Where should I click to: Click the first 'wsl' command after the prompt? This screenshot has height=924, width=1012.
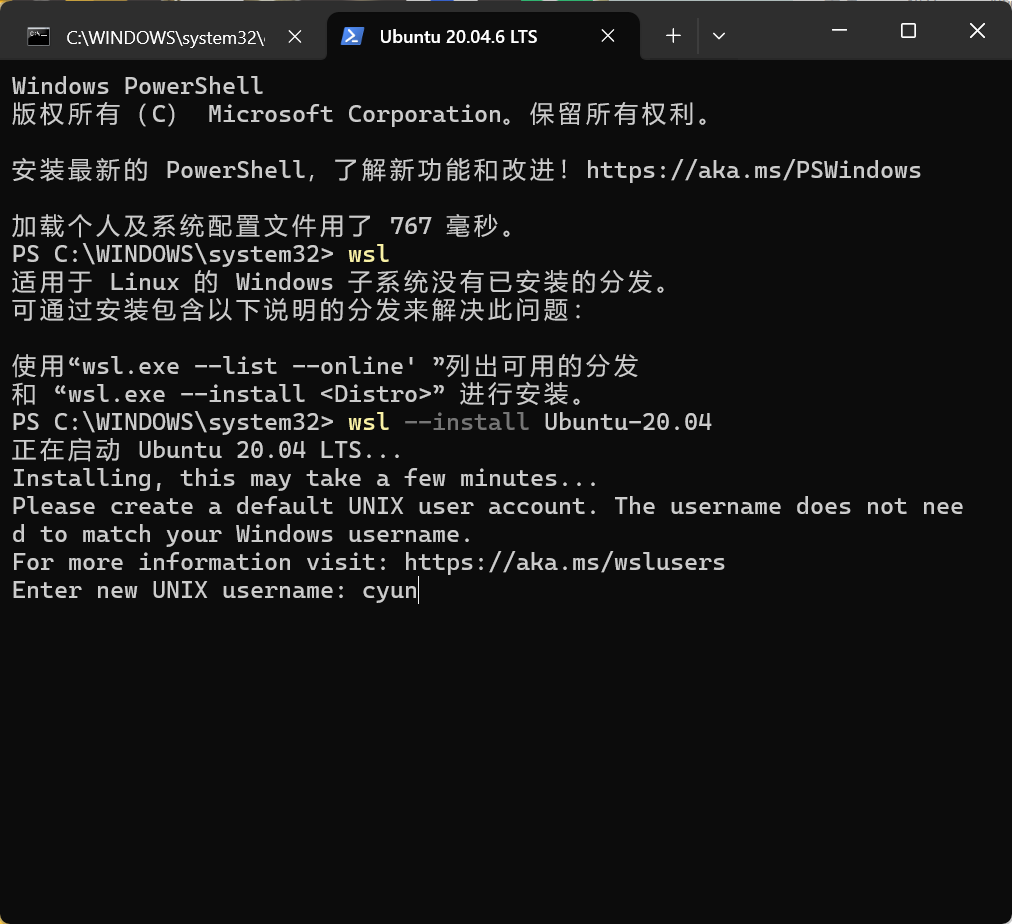tap(369, 254)
